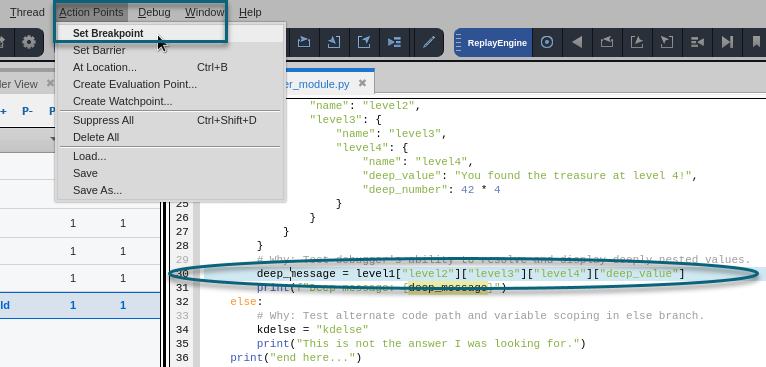Click the kdelse = "kdelse" code line

click(313, 329)
